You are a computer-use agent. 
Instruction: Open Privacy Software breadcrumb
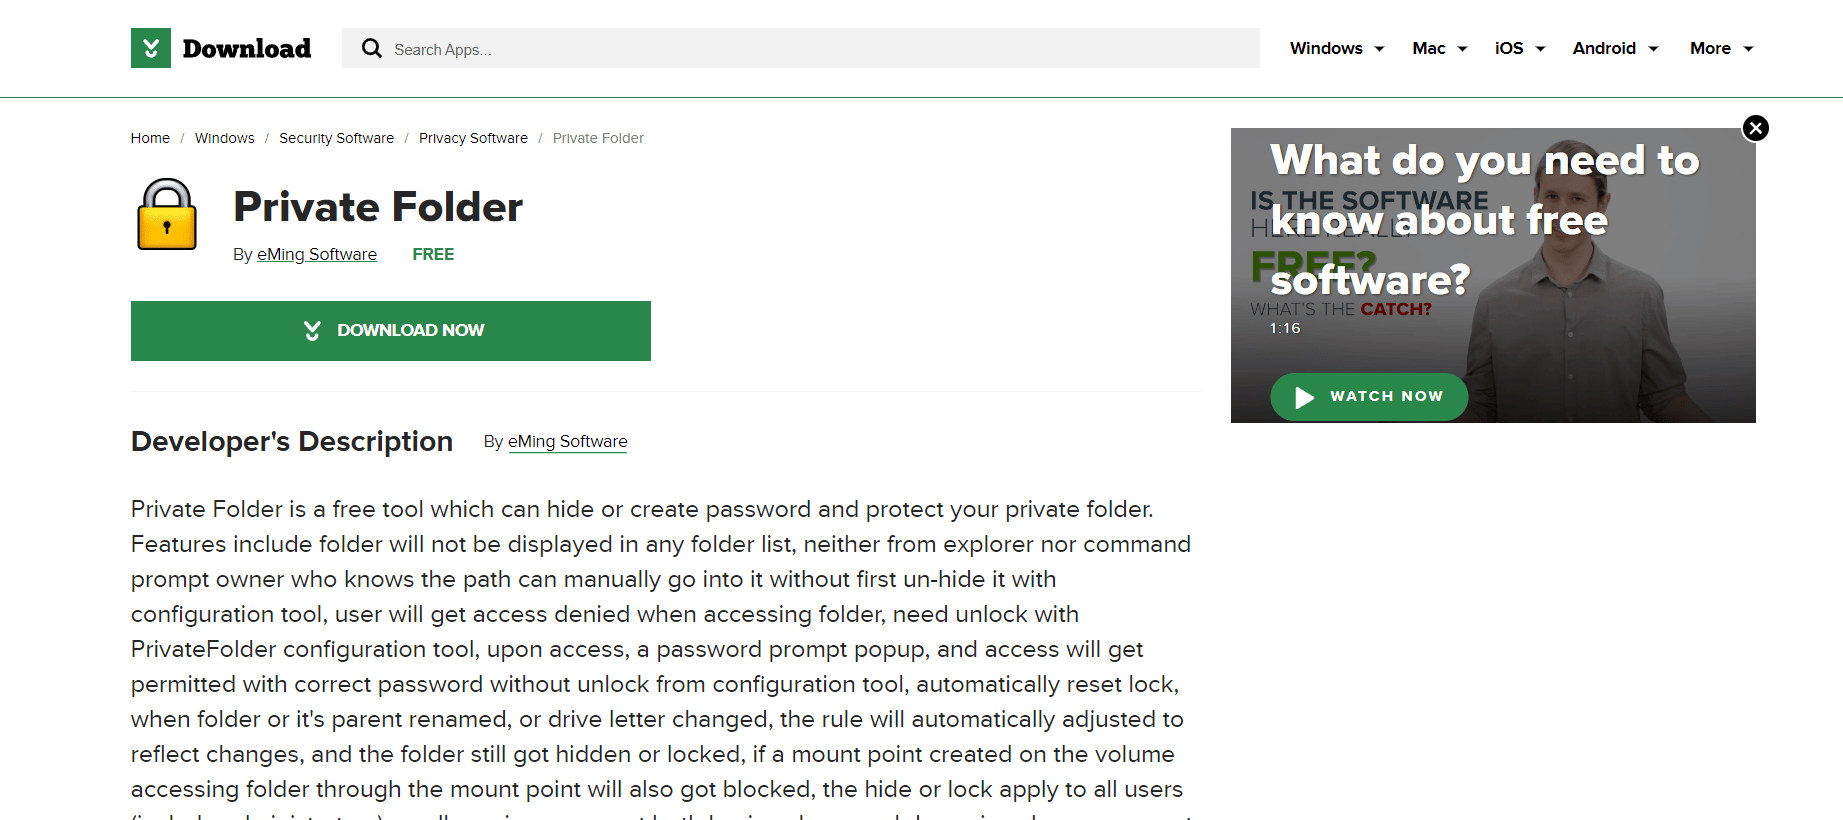click(x=473, y=138)
